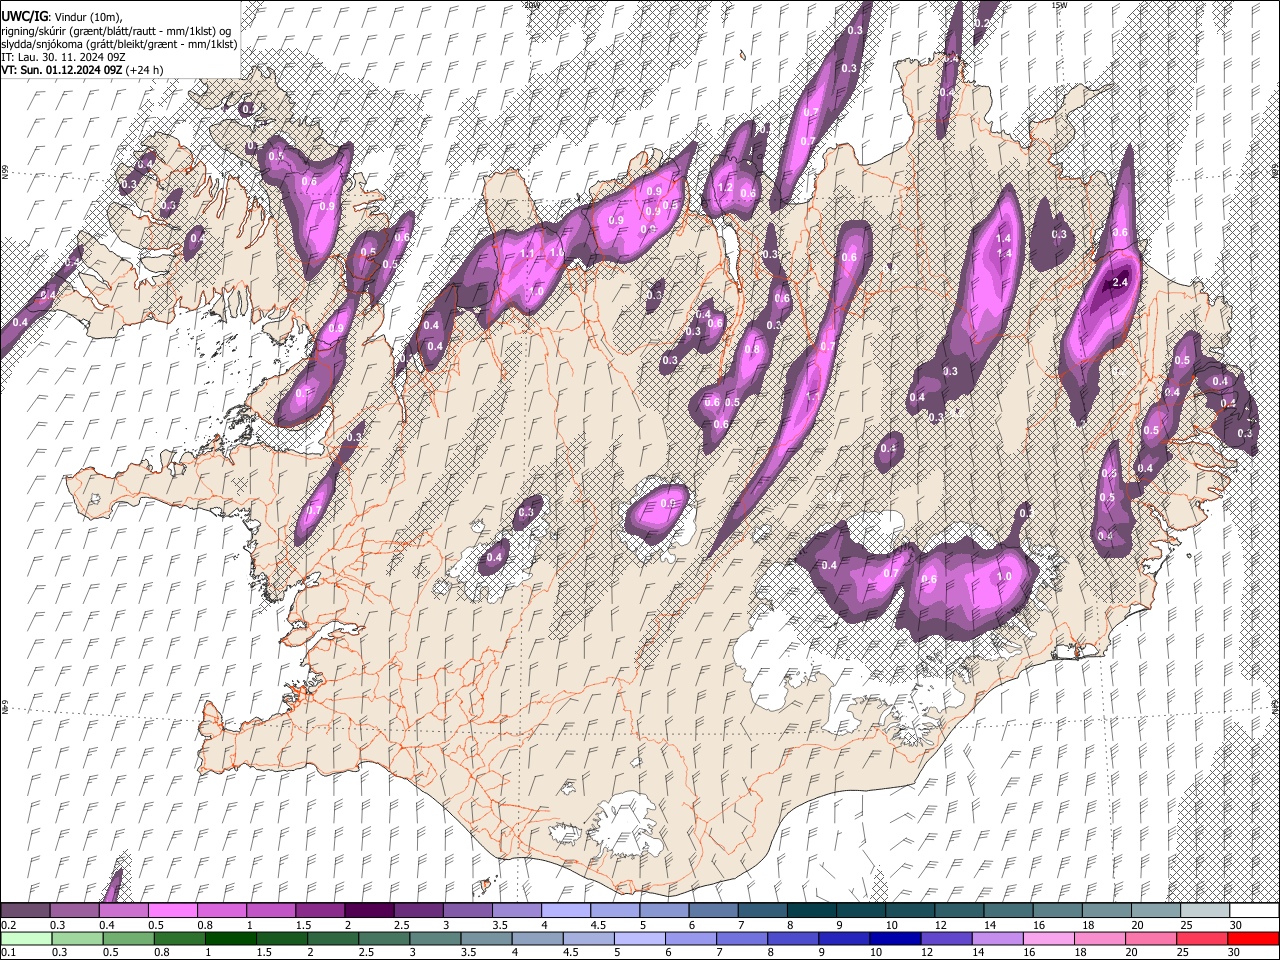This screenshot has width=1280, height=960.
Task: Click the bright red swatch after 30 in bottom scale
Action: point(1254,938)
